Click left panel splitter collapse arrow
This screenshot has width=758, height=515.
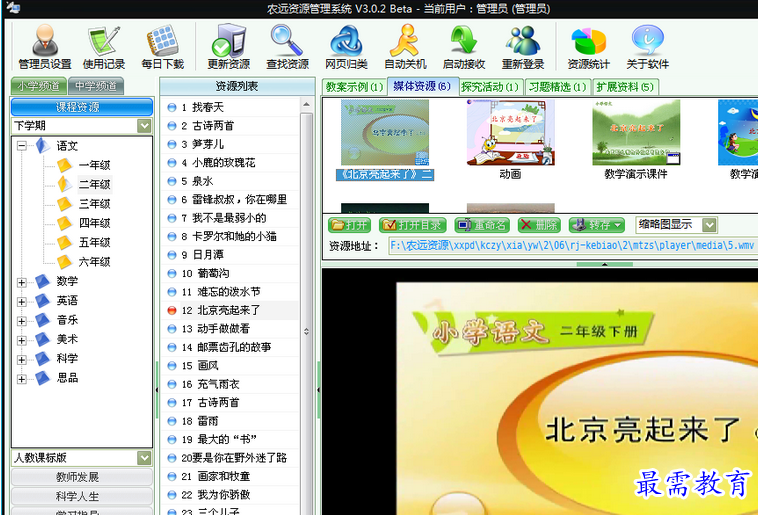(x=157, y=389)
